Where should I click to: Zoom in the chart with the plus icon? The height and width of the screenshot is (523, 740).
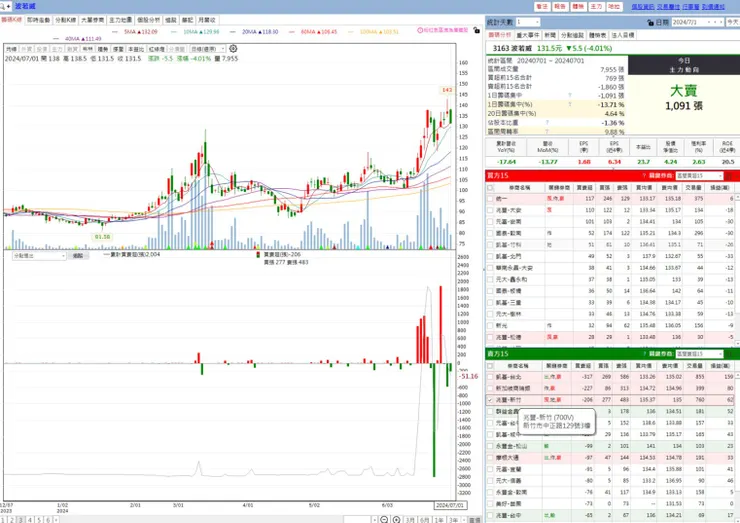396,520
